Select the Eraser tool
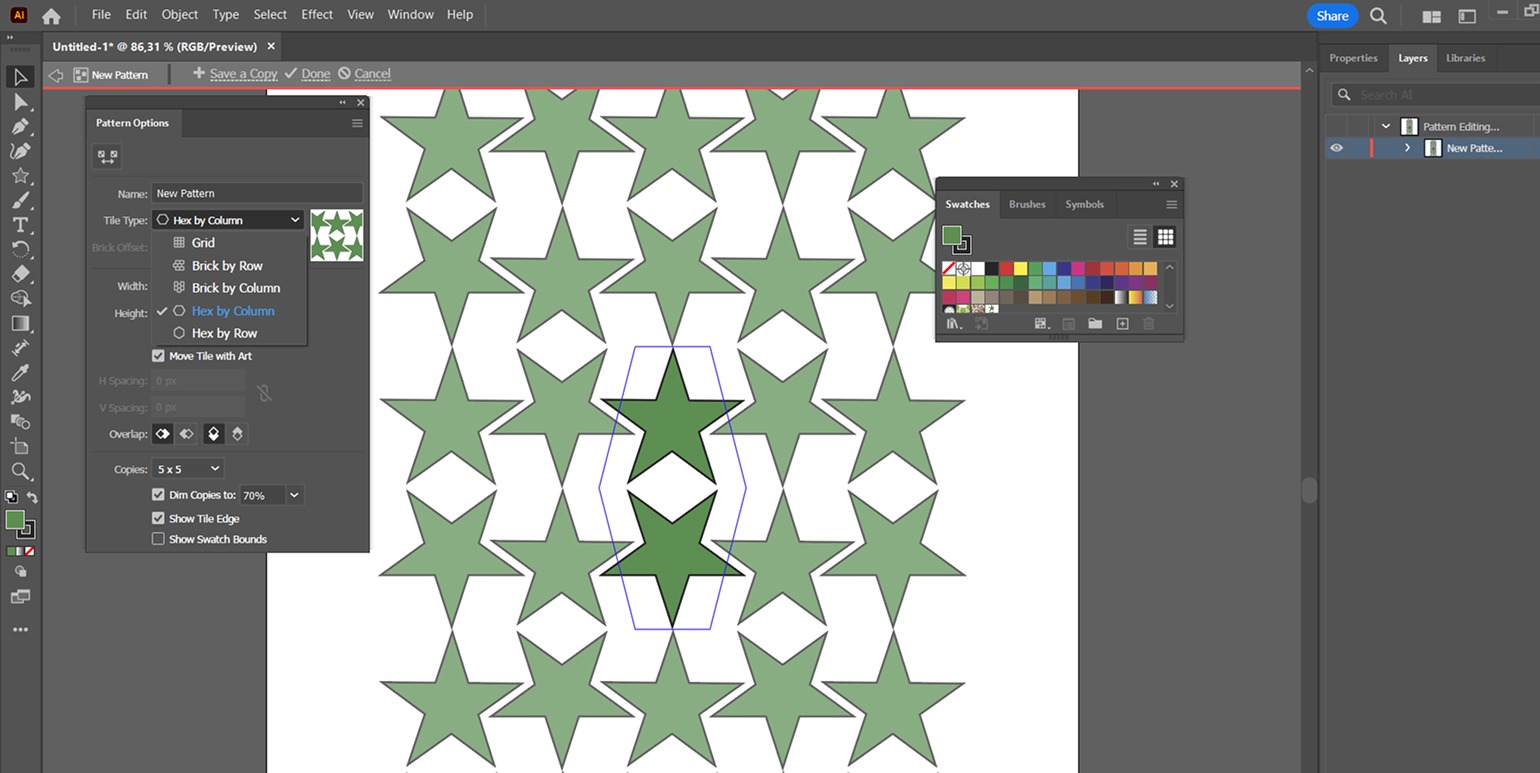Viewport: 1540px width, 773px height. coord(20,274)
